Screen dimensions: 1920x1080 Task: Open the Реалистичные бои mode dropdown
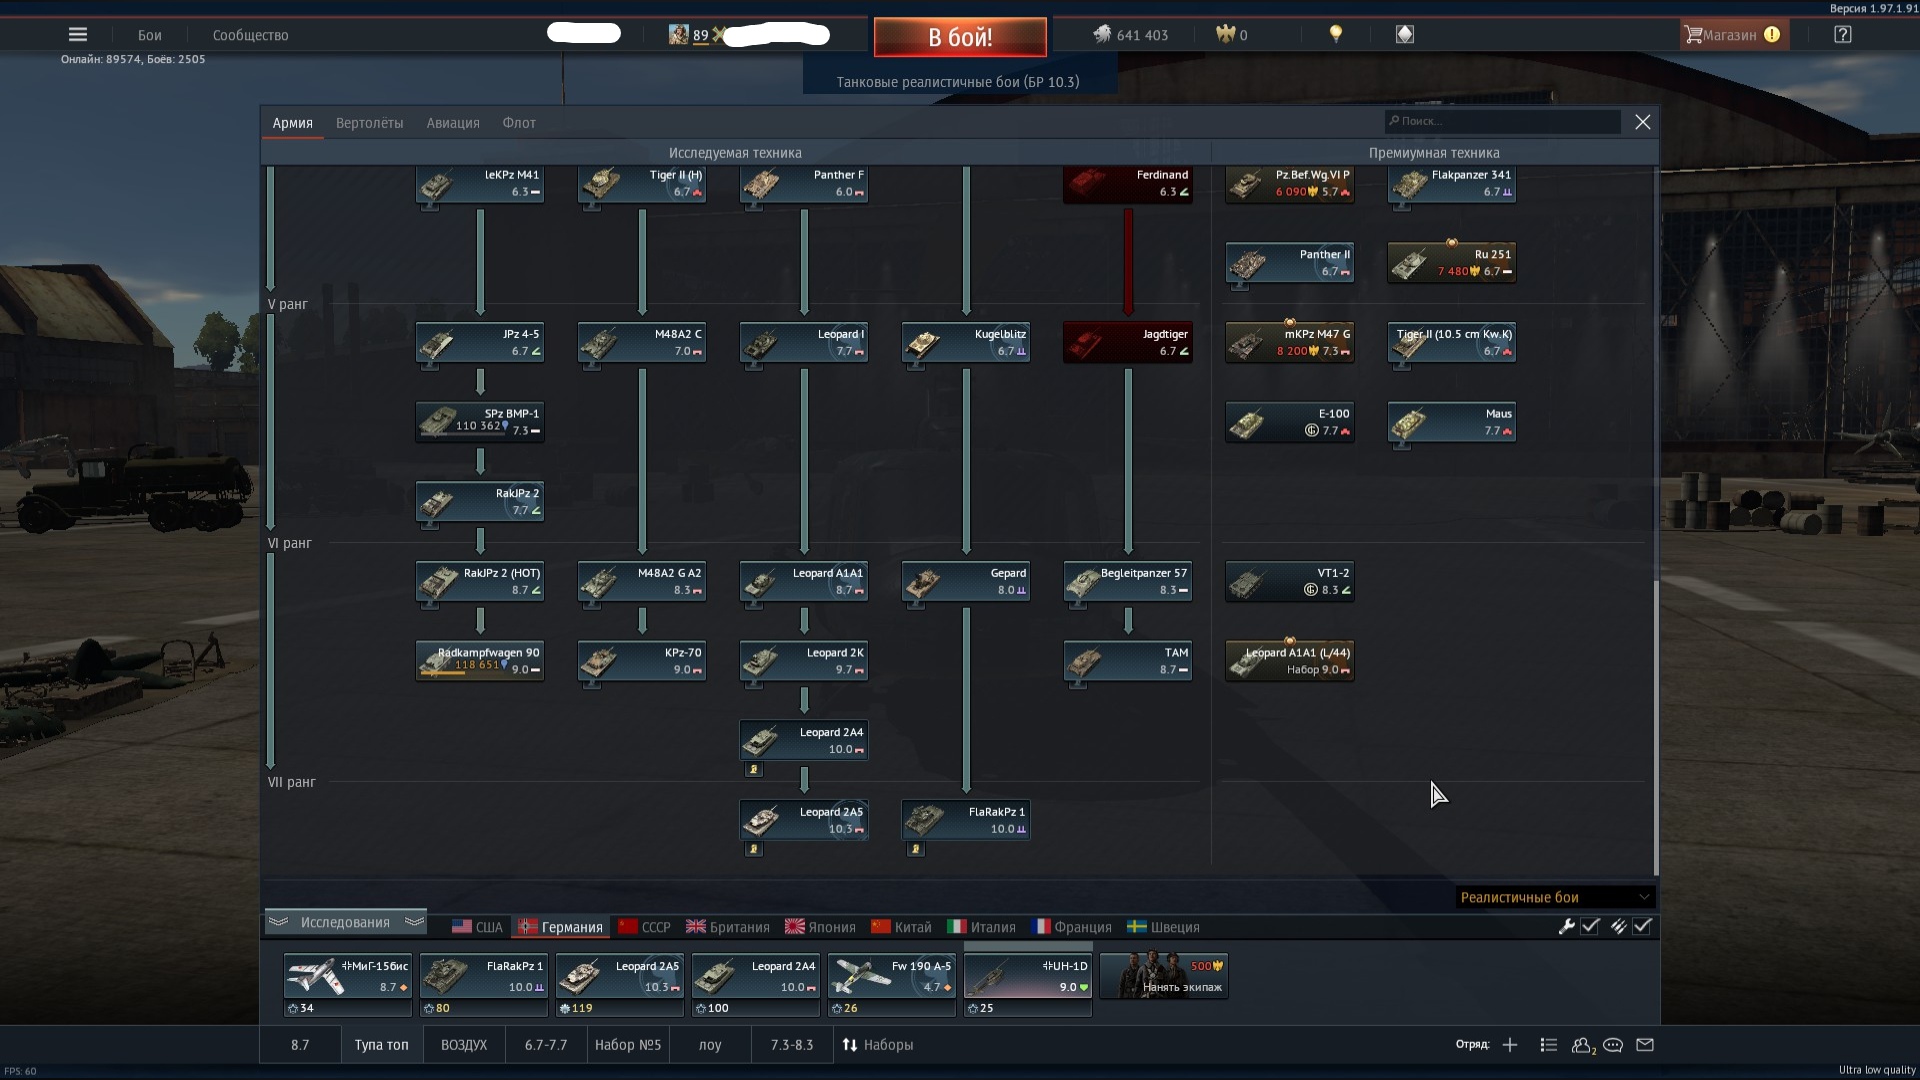1555,897
